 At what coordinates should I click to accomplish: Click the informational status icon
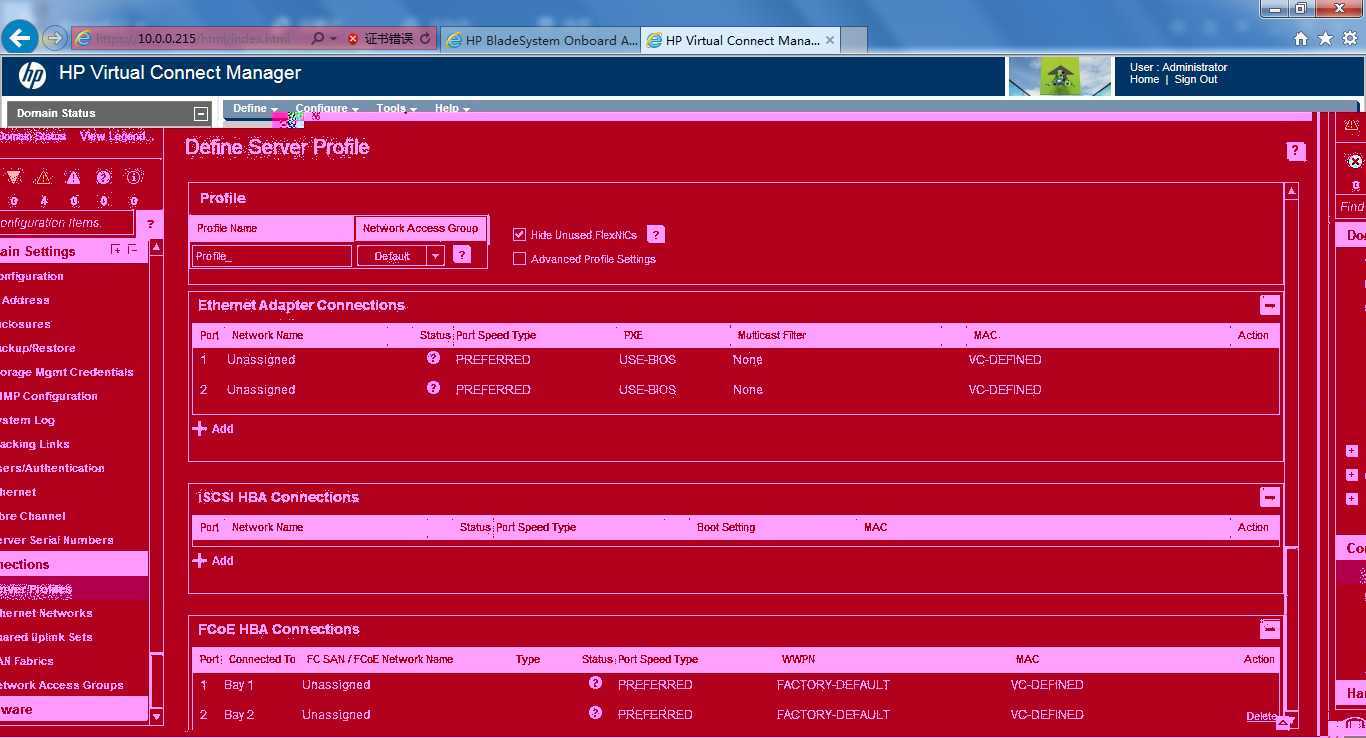(133, 177)
